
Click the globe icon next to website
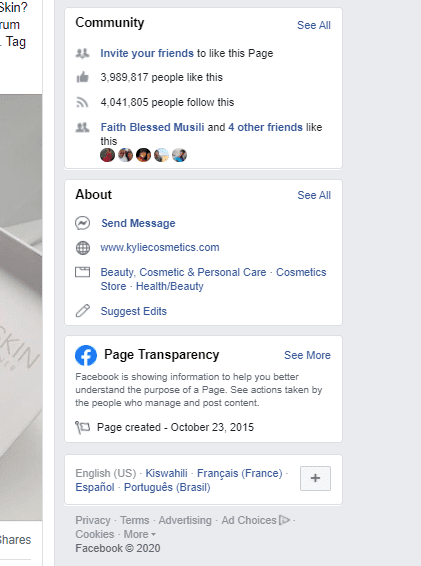coord(83,248)
